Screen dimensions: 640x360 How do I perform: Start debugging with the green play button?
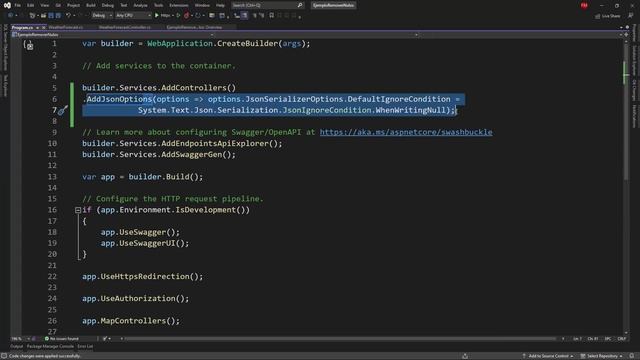click(157, 16)
